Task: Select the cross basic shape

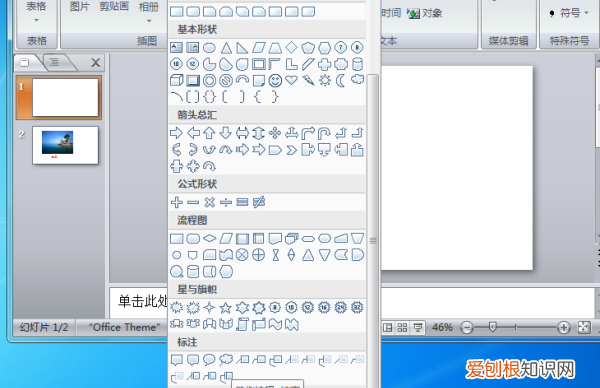Action: (324, 64)
